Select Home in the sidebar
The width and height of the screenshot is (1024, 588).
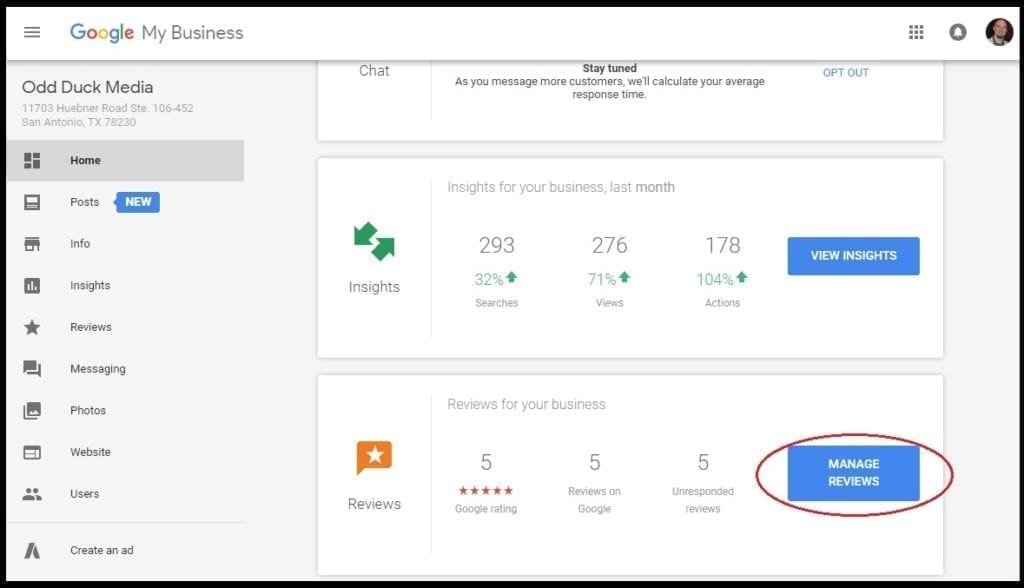86,160
